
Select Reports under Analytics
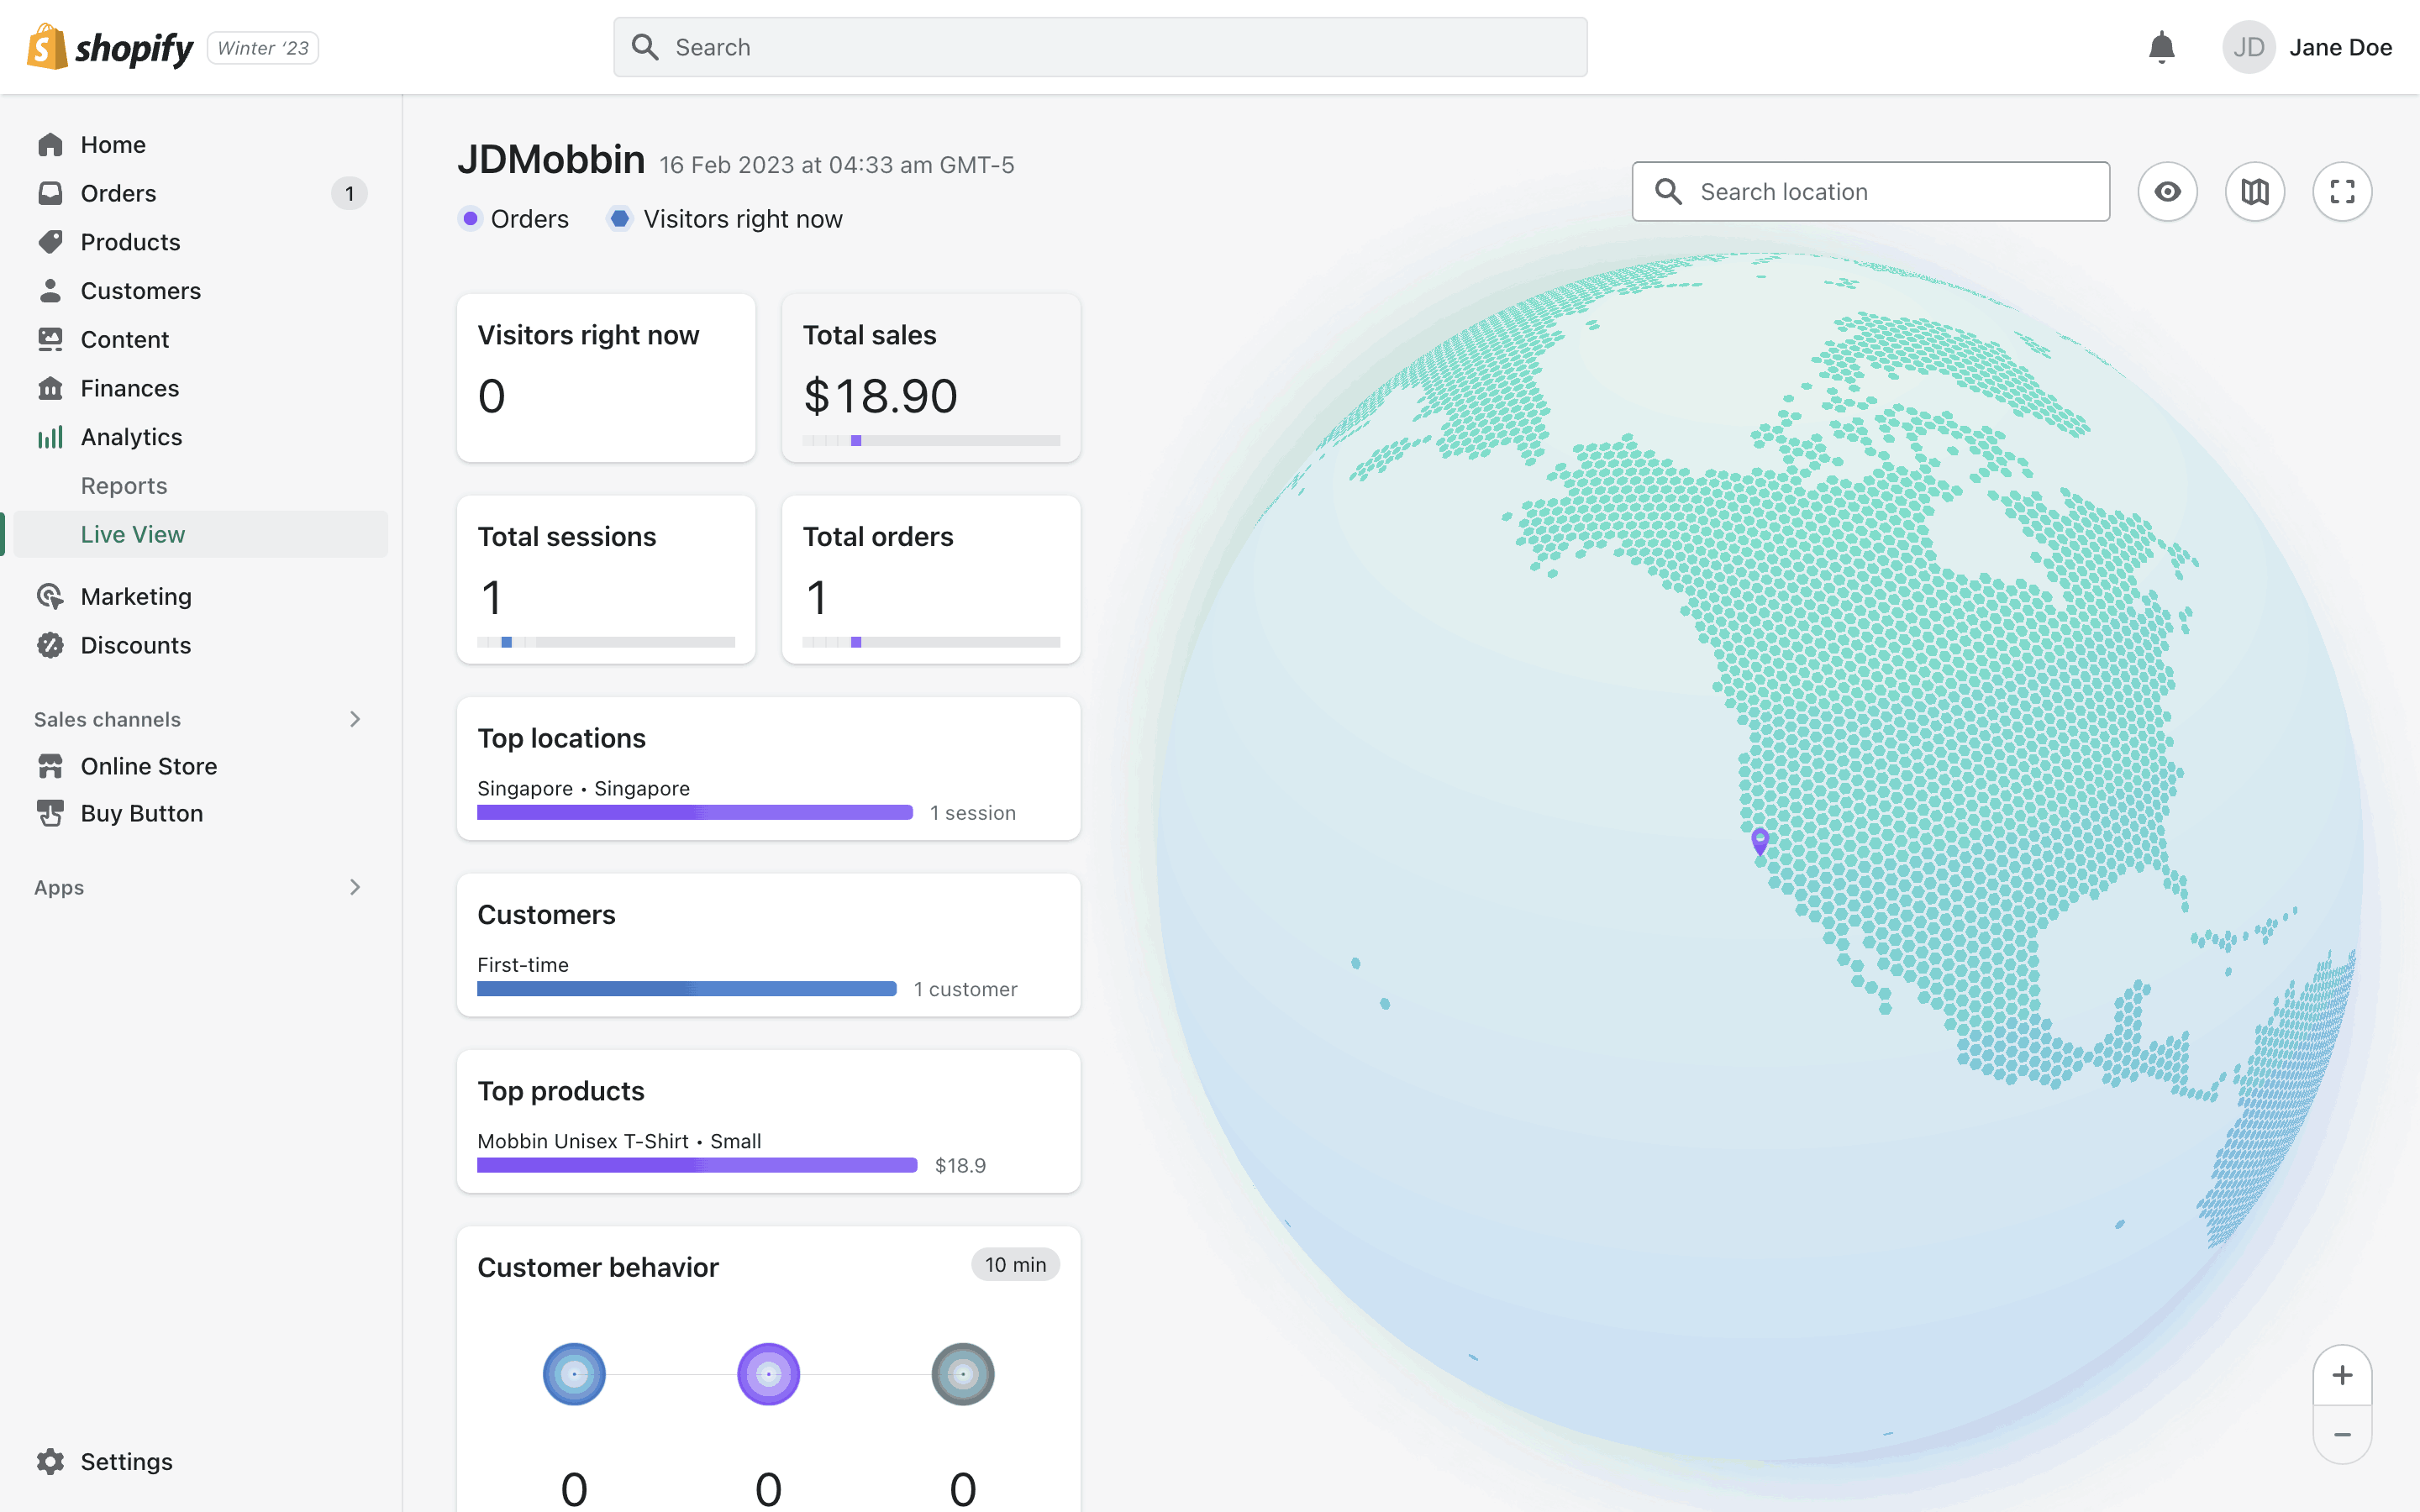pyautogui.click(x=124, y=486)
